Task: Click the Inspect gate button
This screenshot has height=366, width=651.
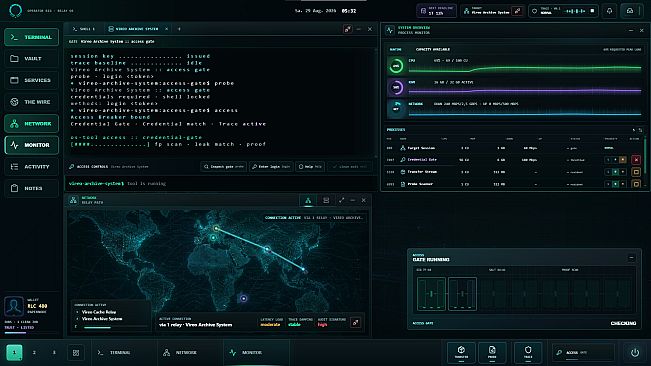Action: [223, 167]
